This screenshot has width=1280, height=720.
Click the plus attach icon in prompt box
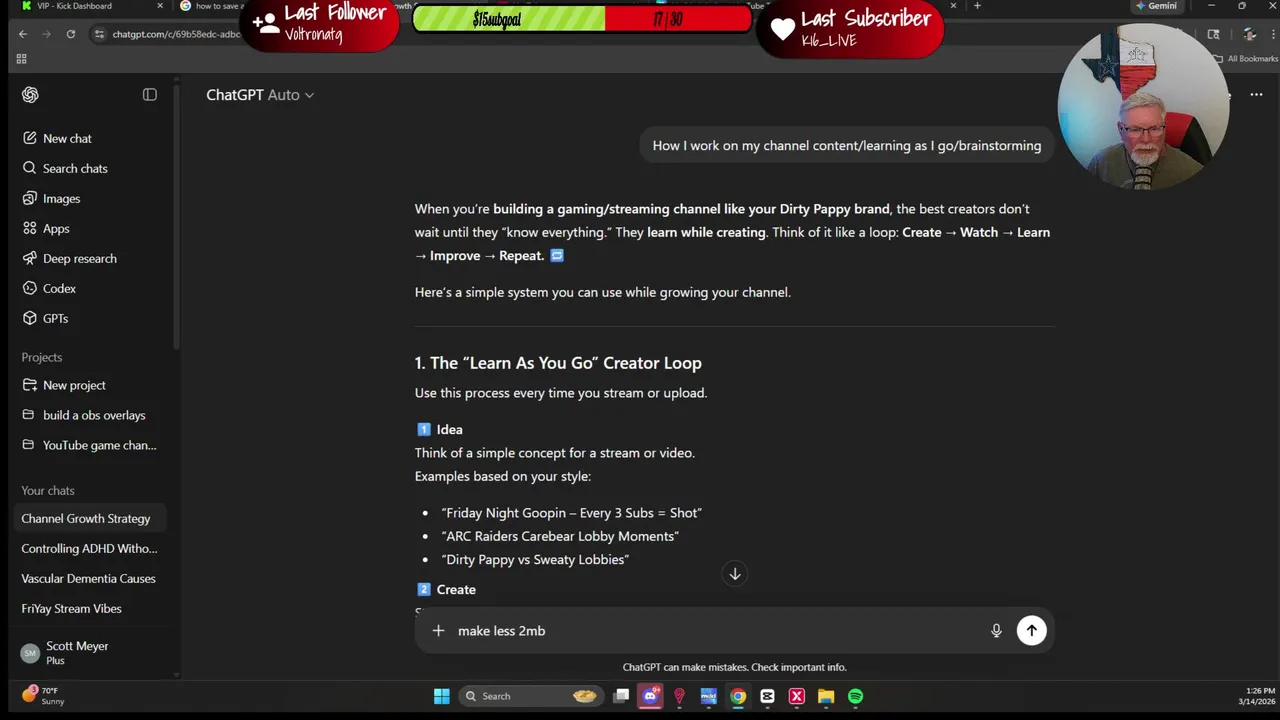pyautogui.click(x=438, y=631)
